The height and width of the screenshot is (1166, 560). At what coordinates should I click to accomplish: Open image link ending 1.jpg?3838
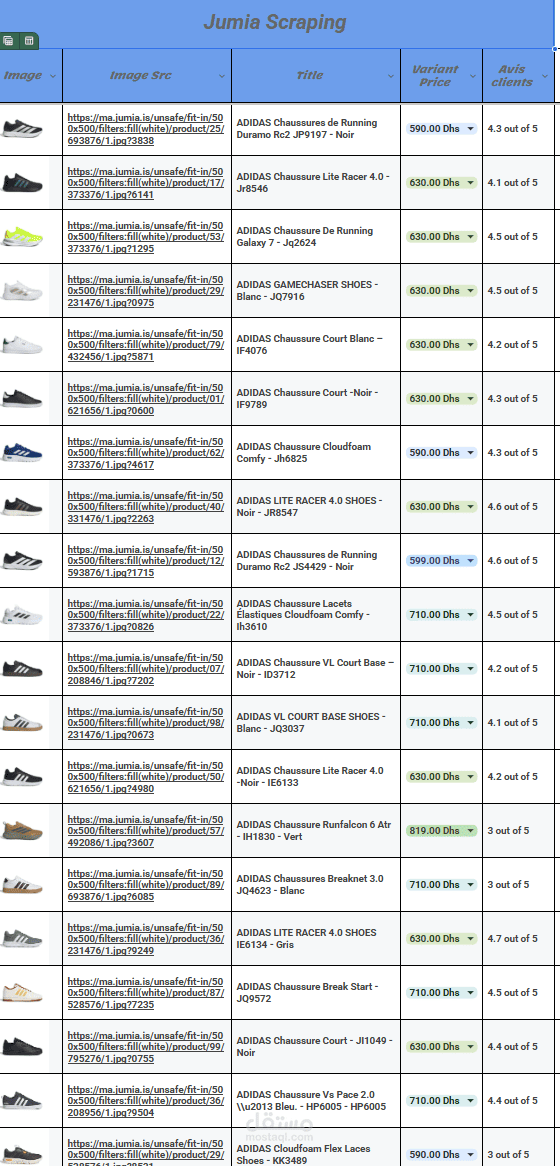146,129
